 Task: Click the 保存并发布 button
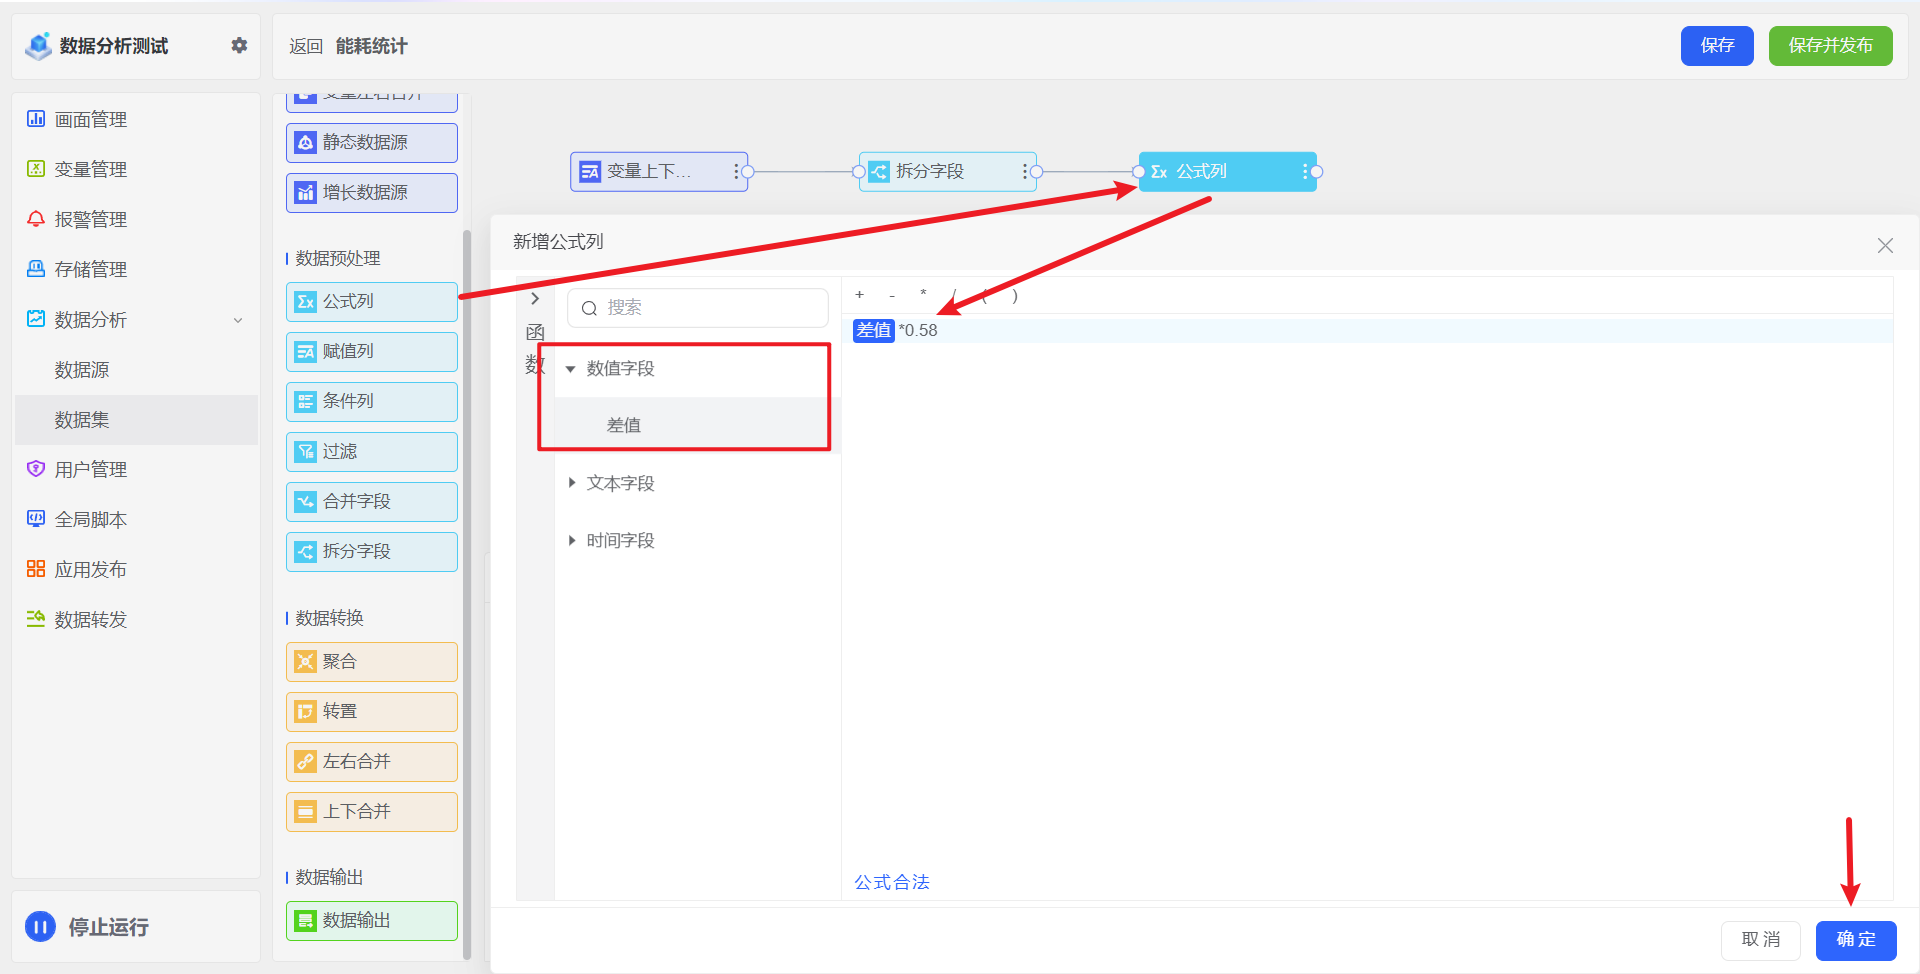[x=1830, y=46]
